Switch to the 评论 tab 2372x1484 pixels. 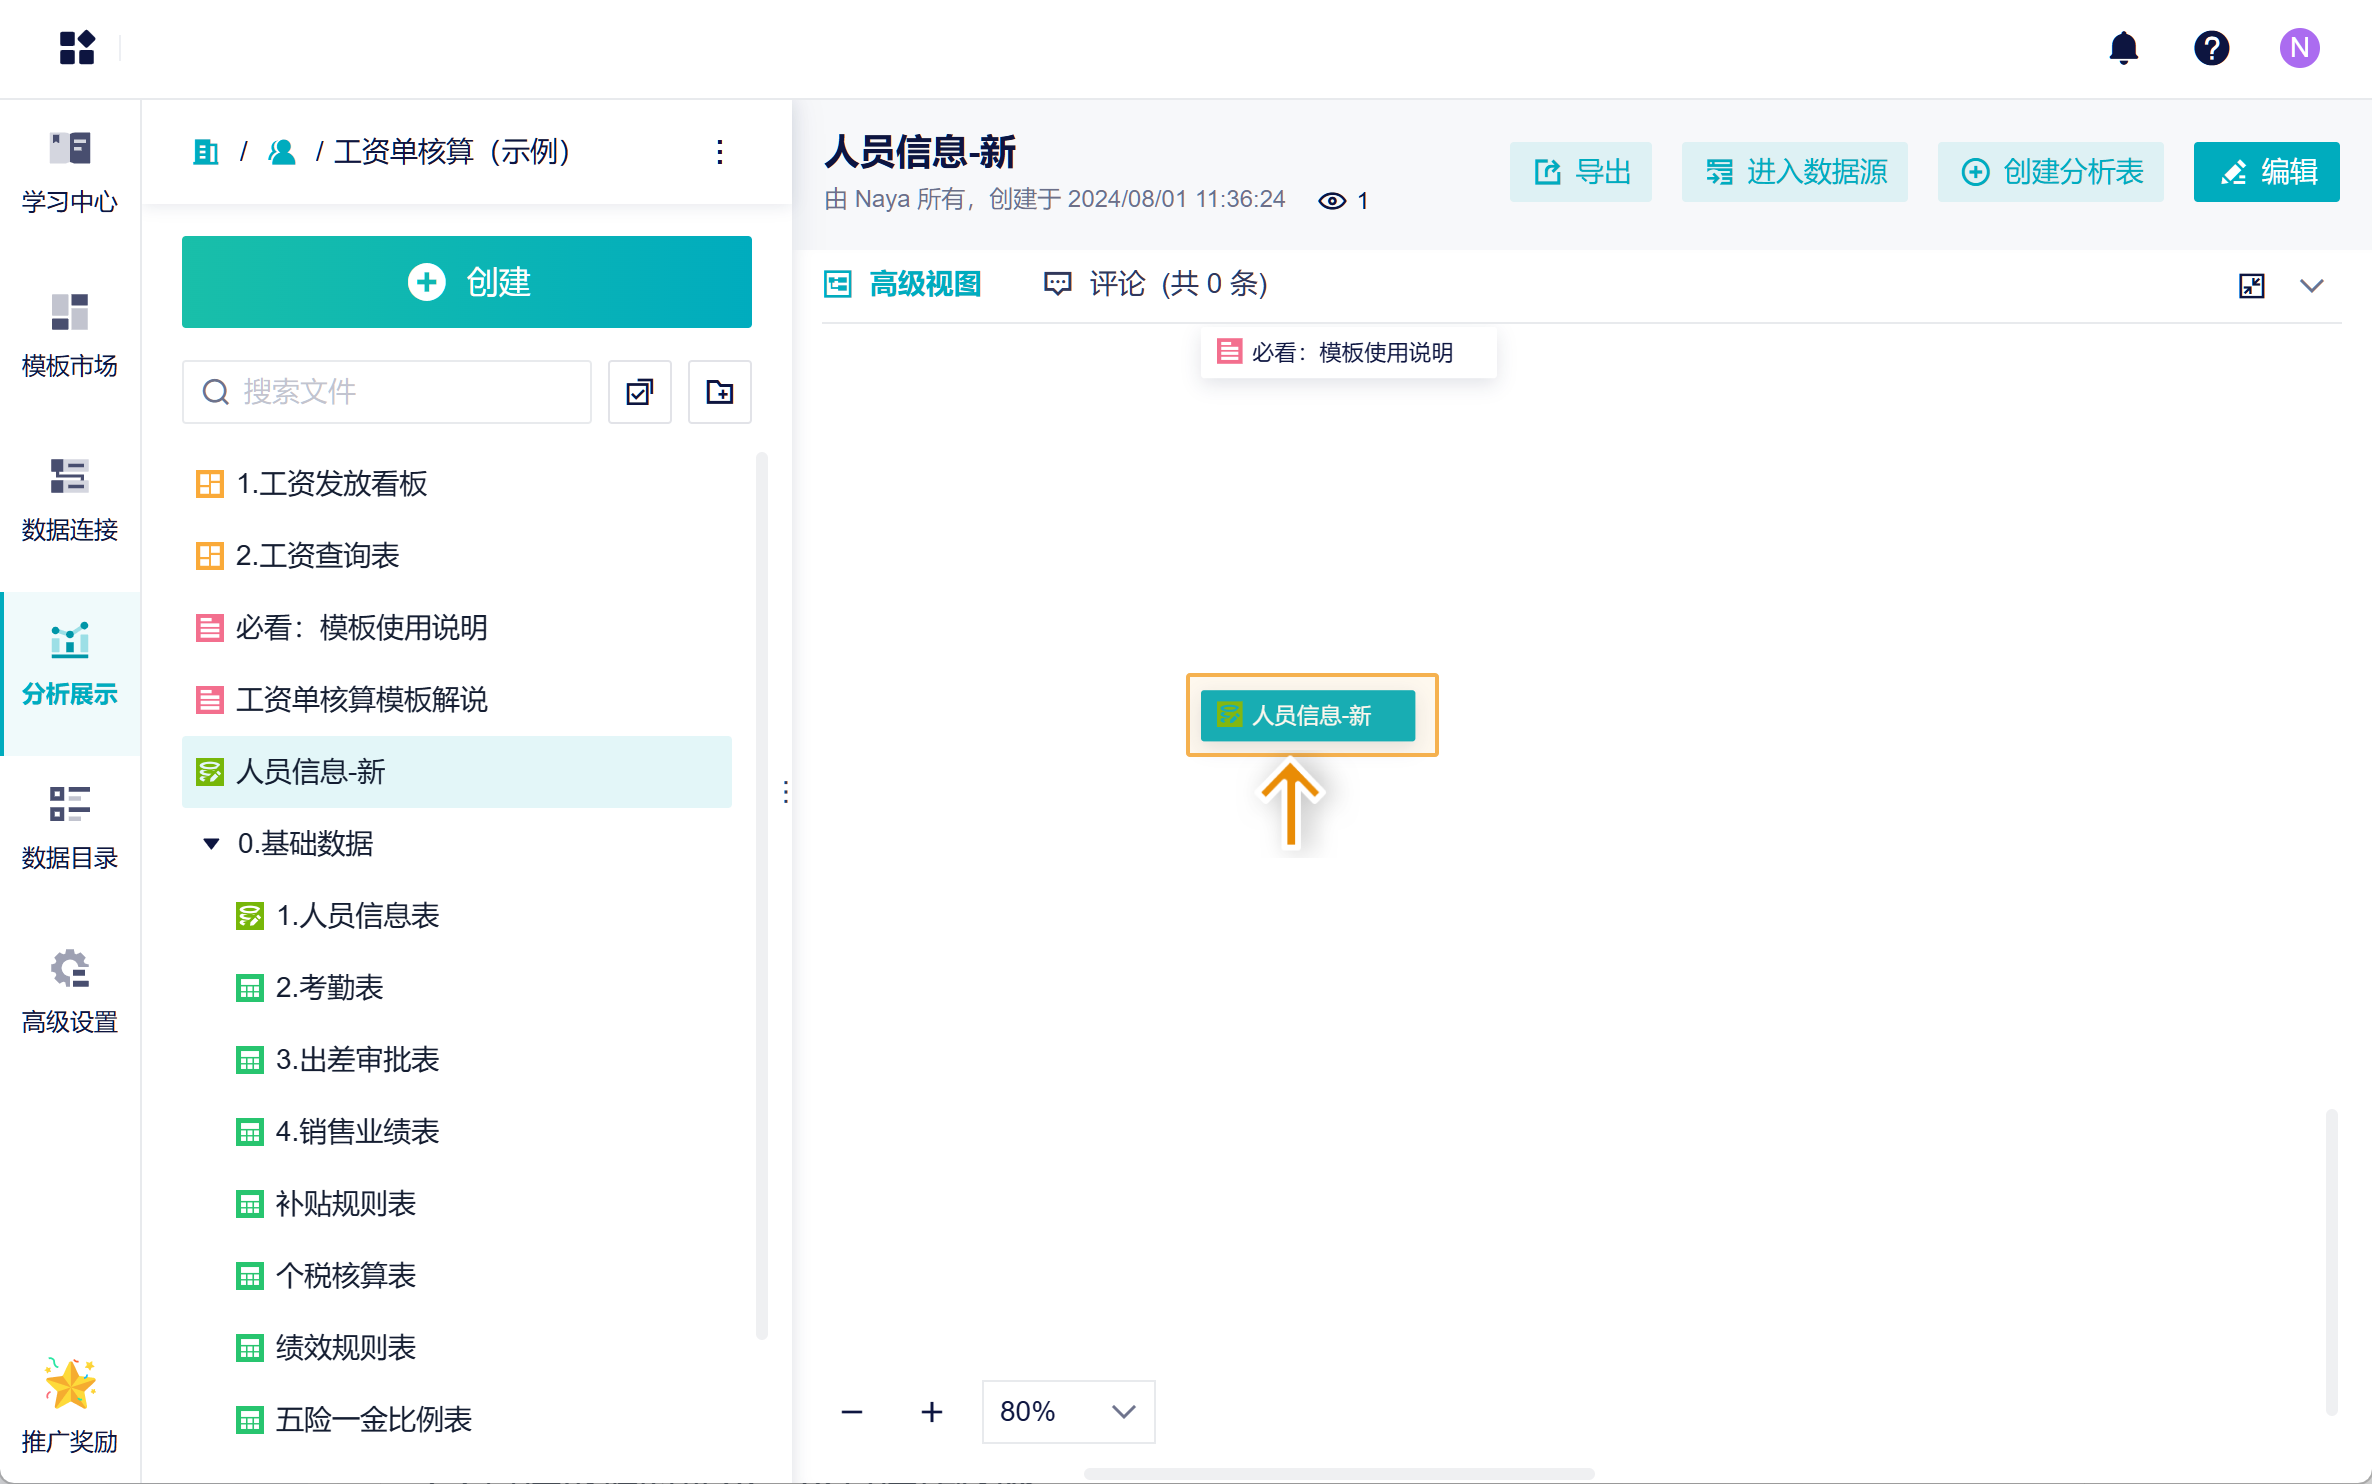[x=1155, y=284]
